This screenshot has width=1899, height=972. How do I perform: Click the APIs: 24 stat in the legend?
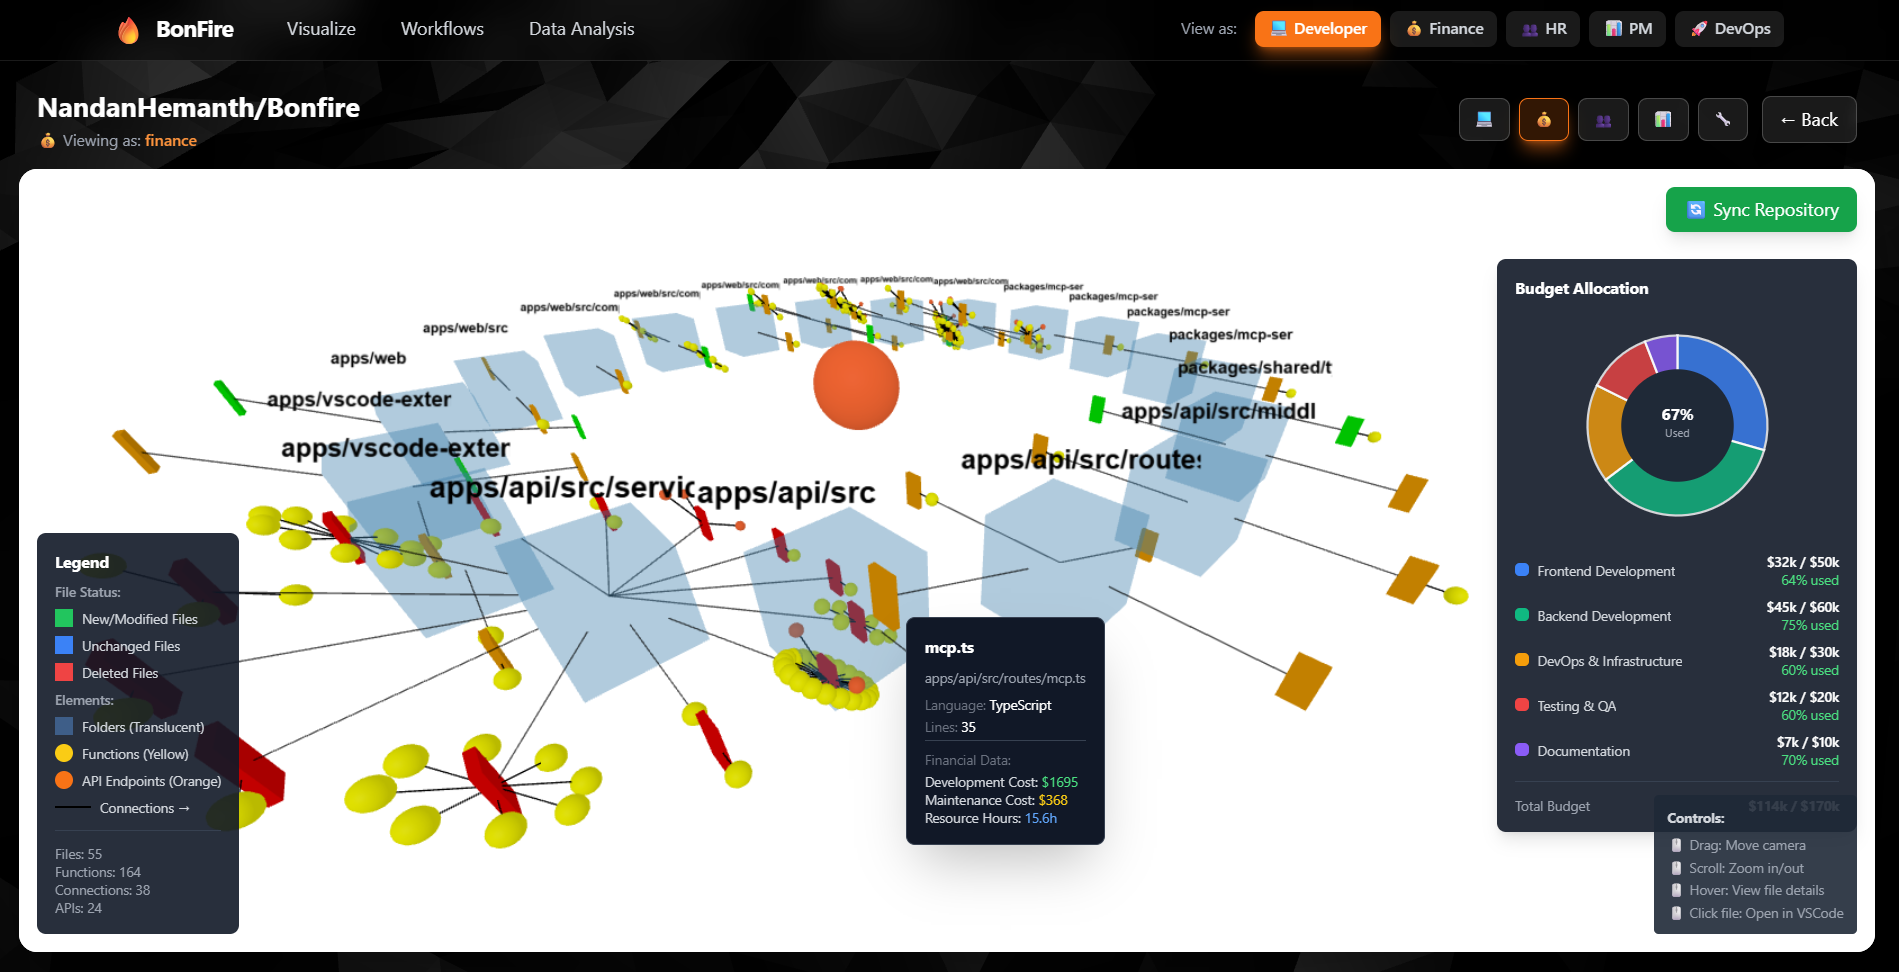(x=78, y=908)
